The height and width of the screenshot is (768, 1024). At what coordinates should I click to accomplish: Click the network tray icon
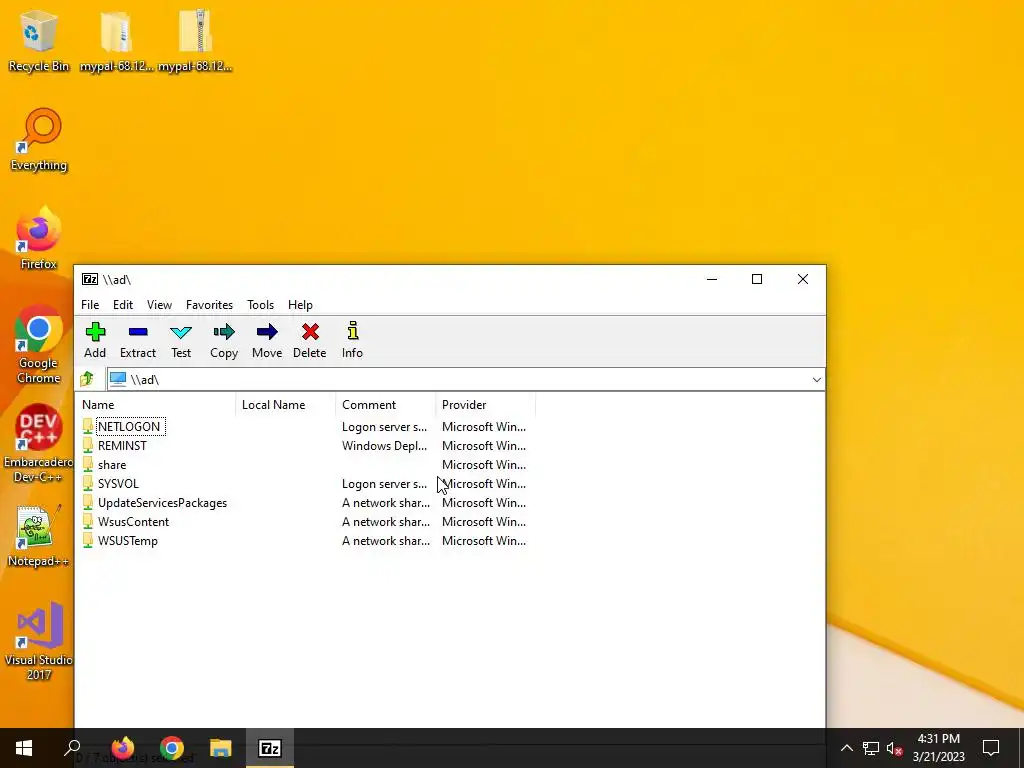(x=871, y=748)
